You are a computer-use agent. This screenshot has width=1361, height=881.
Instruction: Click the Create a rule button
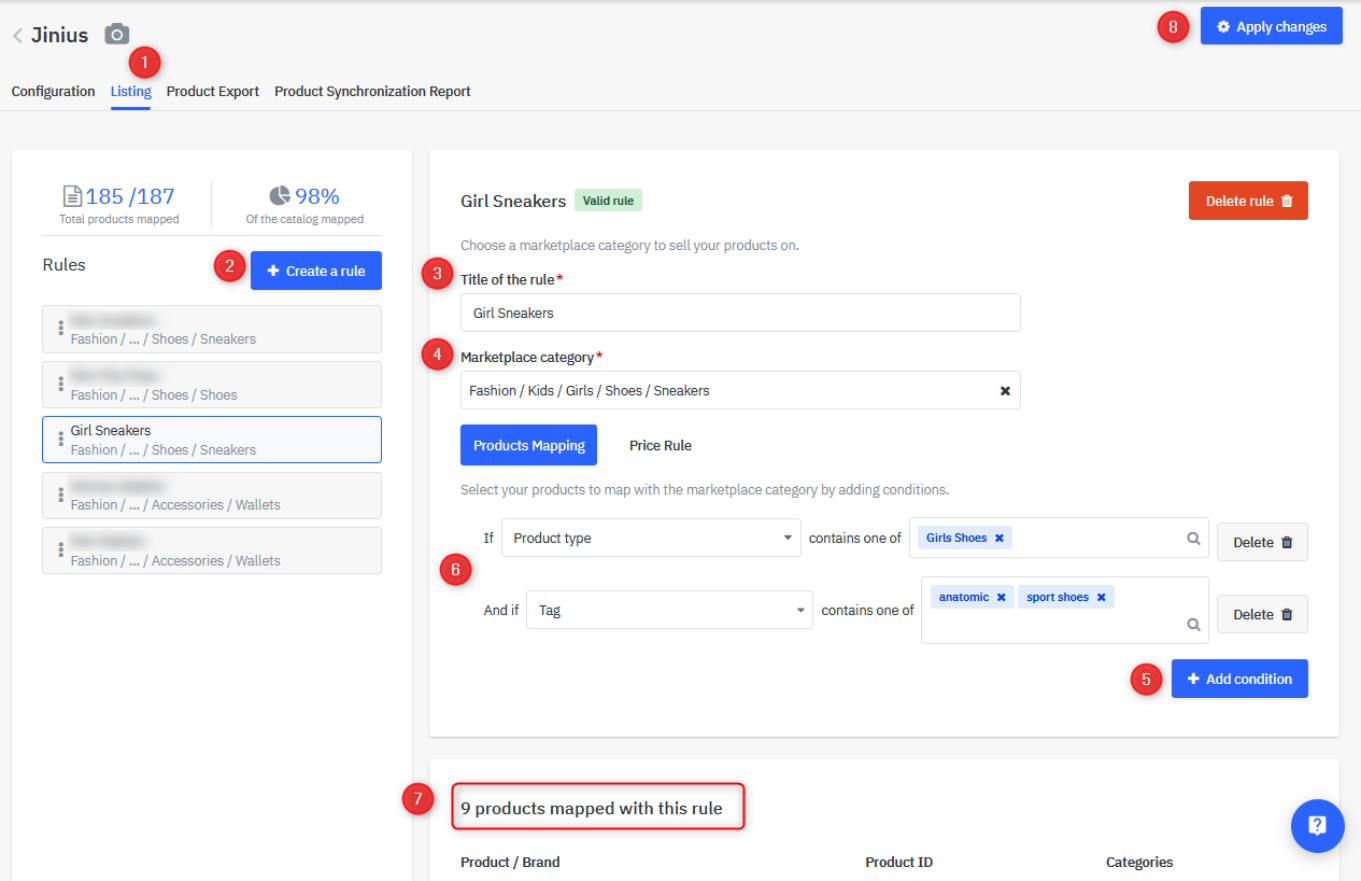(x=316, y=271)
